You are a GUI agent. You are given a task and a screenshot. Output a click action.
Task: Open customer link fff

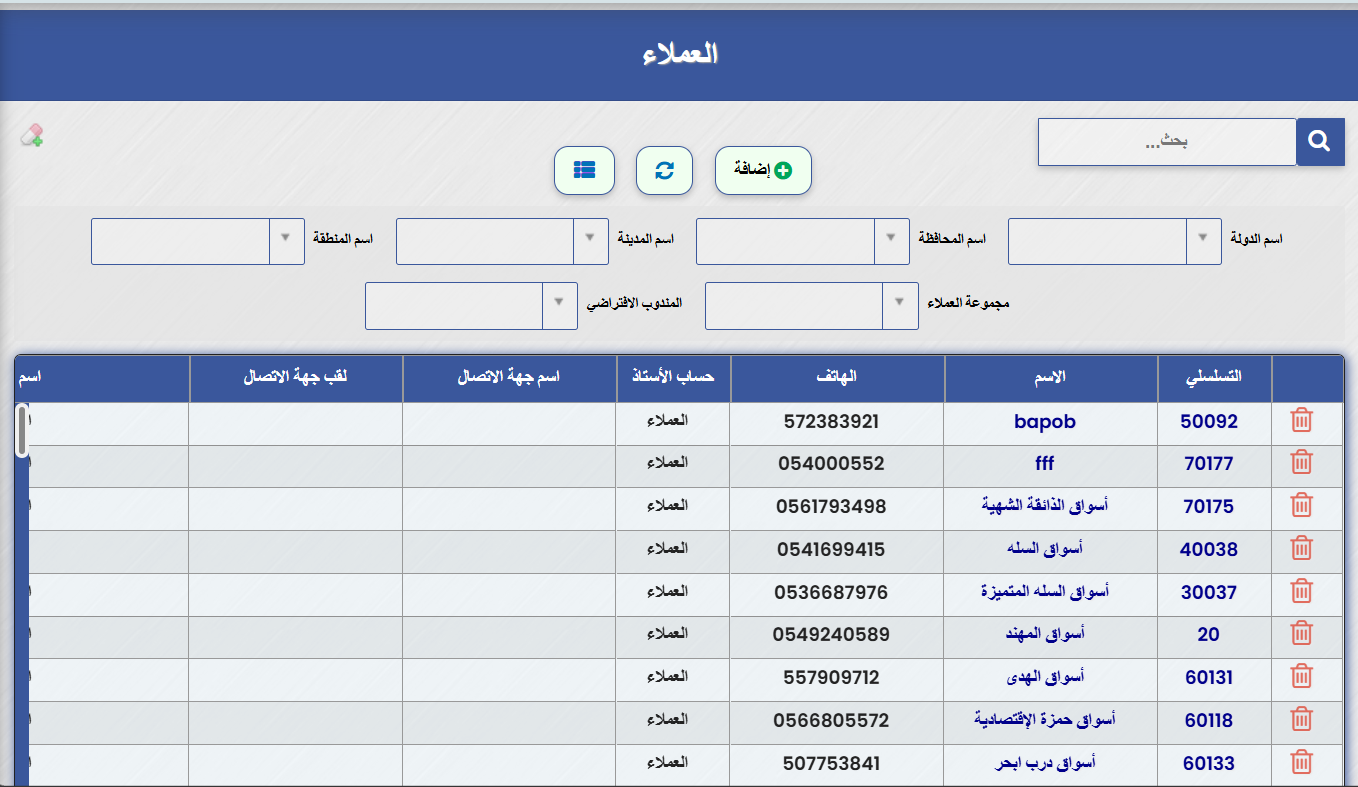click(x=1044, y=464)
